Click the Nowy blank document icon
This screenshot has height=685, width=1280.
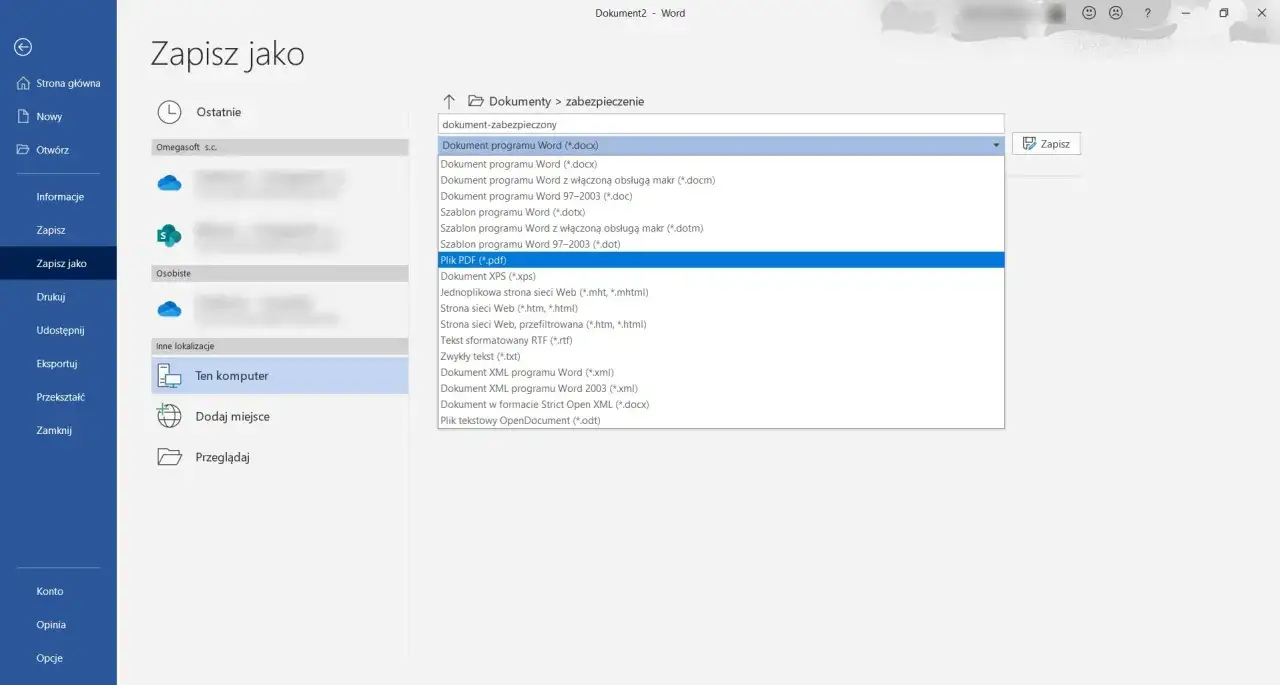pyautogui.click(x=23, y=116)
